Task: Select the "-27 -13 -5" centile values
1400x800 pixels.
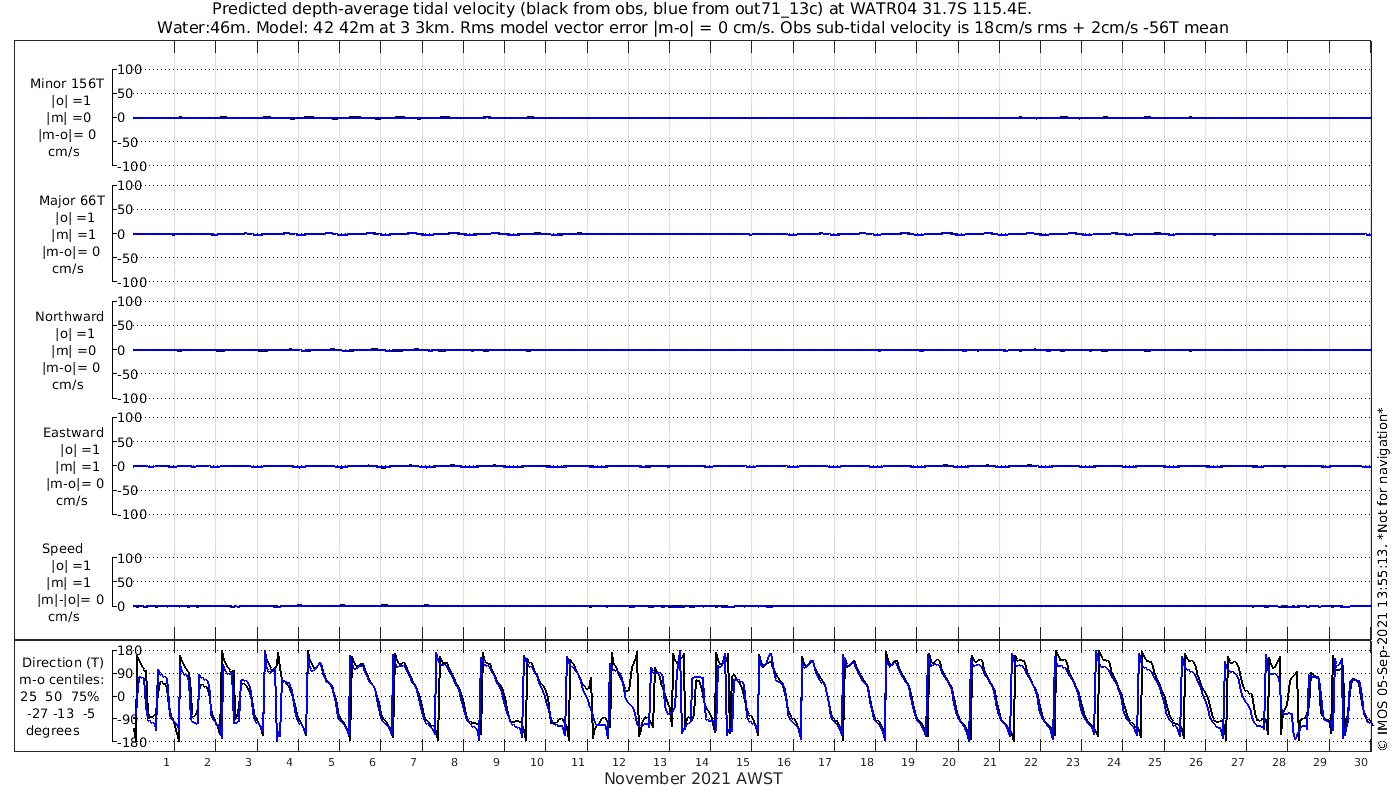Action: click(x=61, y=713)
